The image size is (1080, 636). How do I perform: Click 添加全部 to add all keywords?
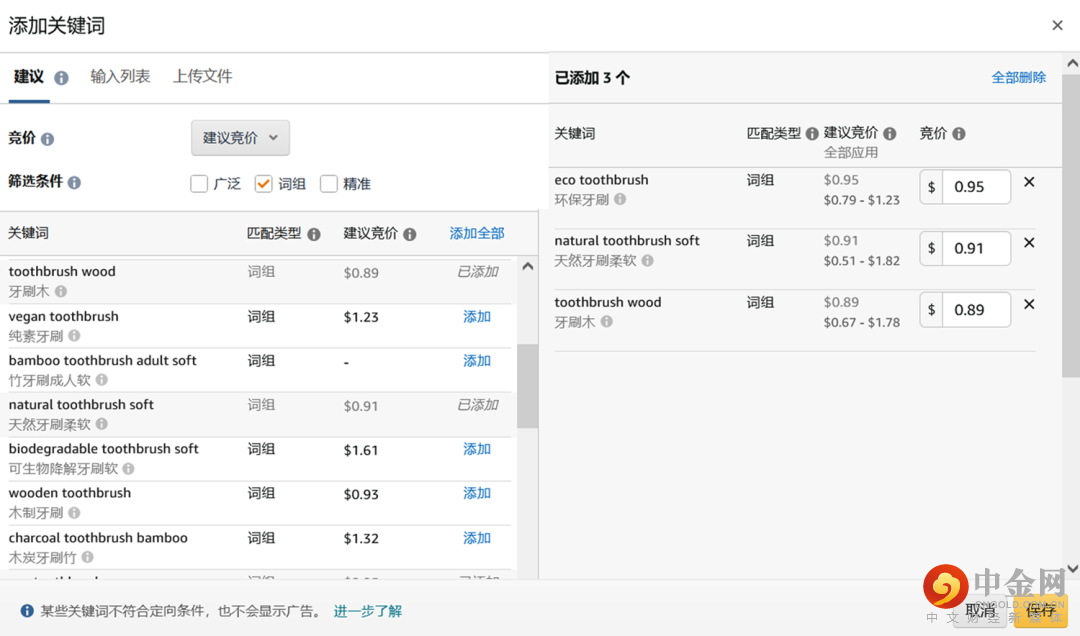point(477,233)
